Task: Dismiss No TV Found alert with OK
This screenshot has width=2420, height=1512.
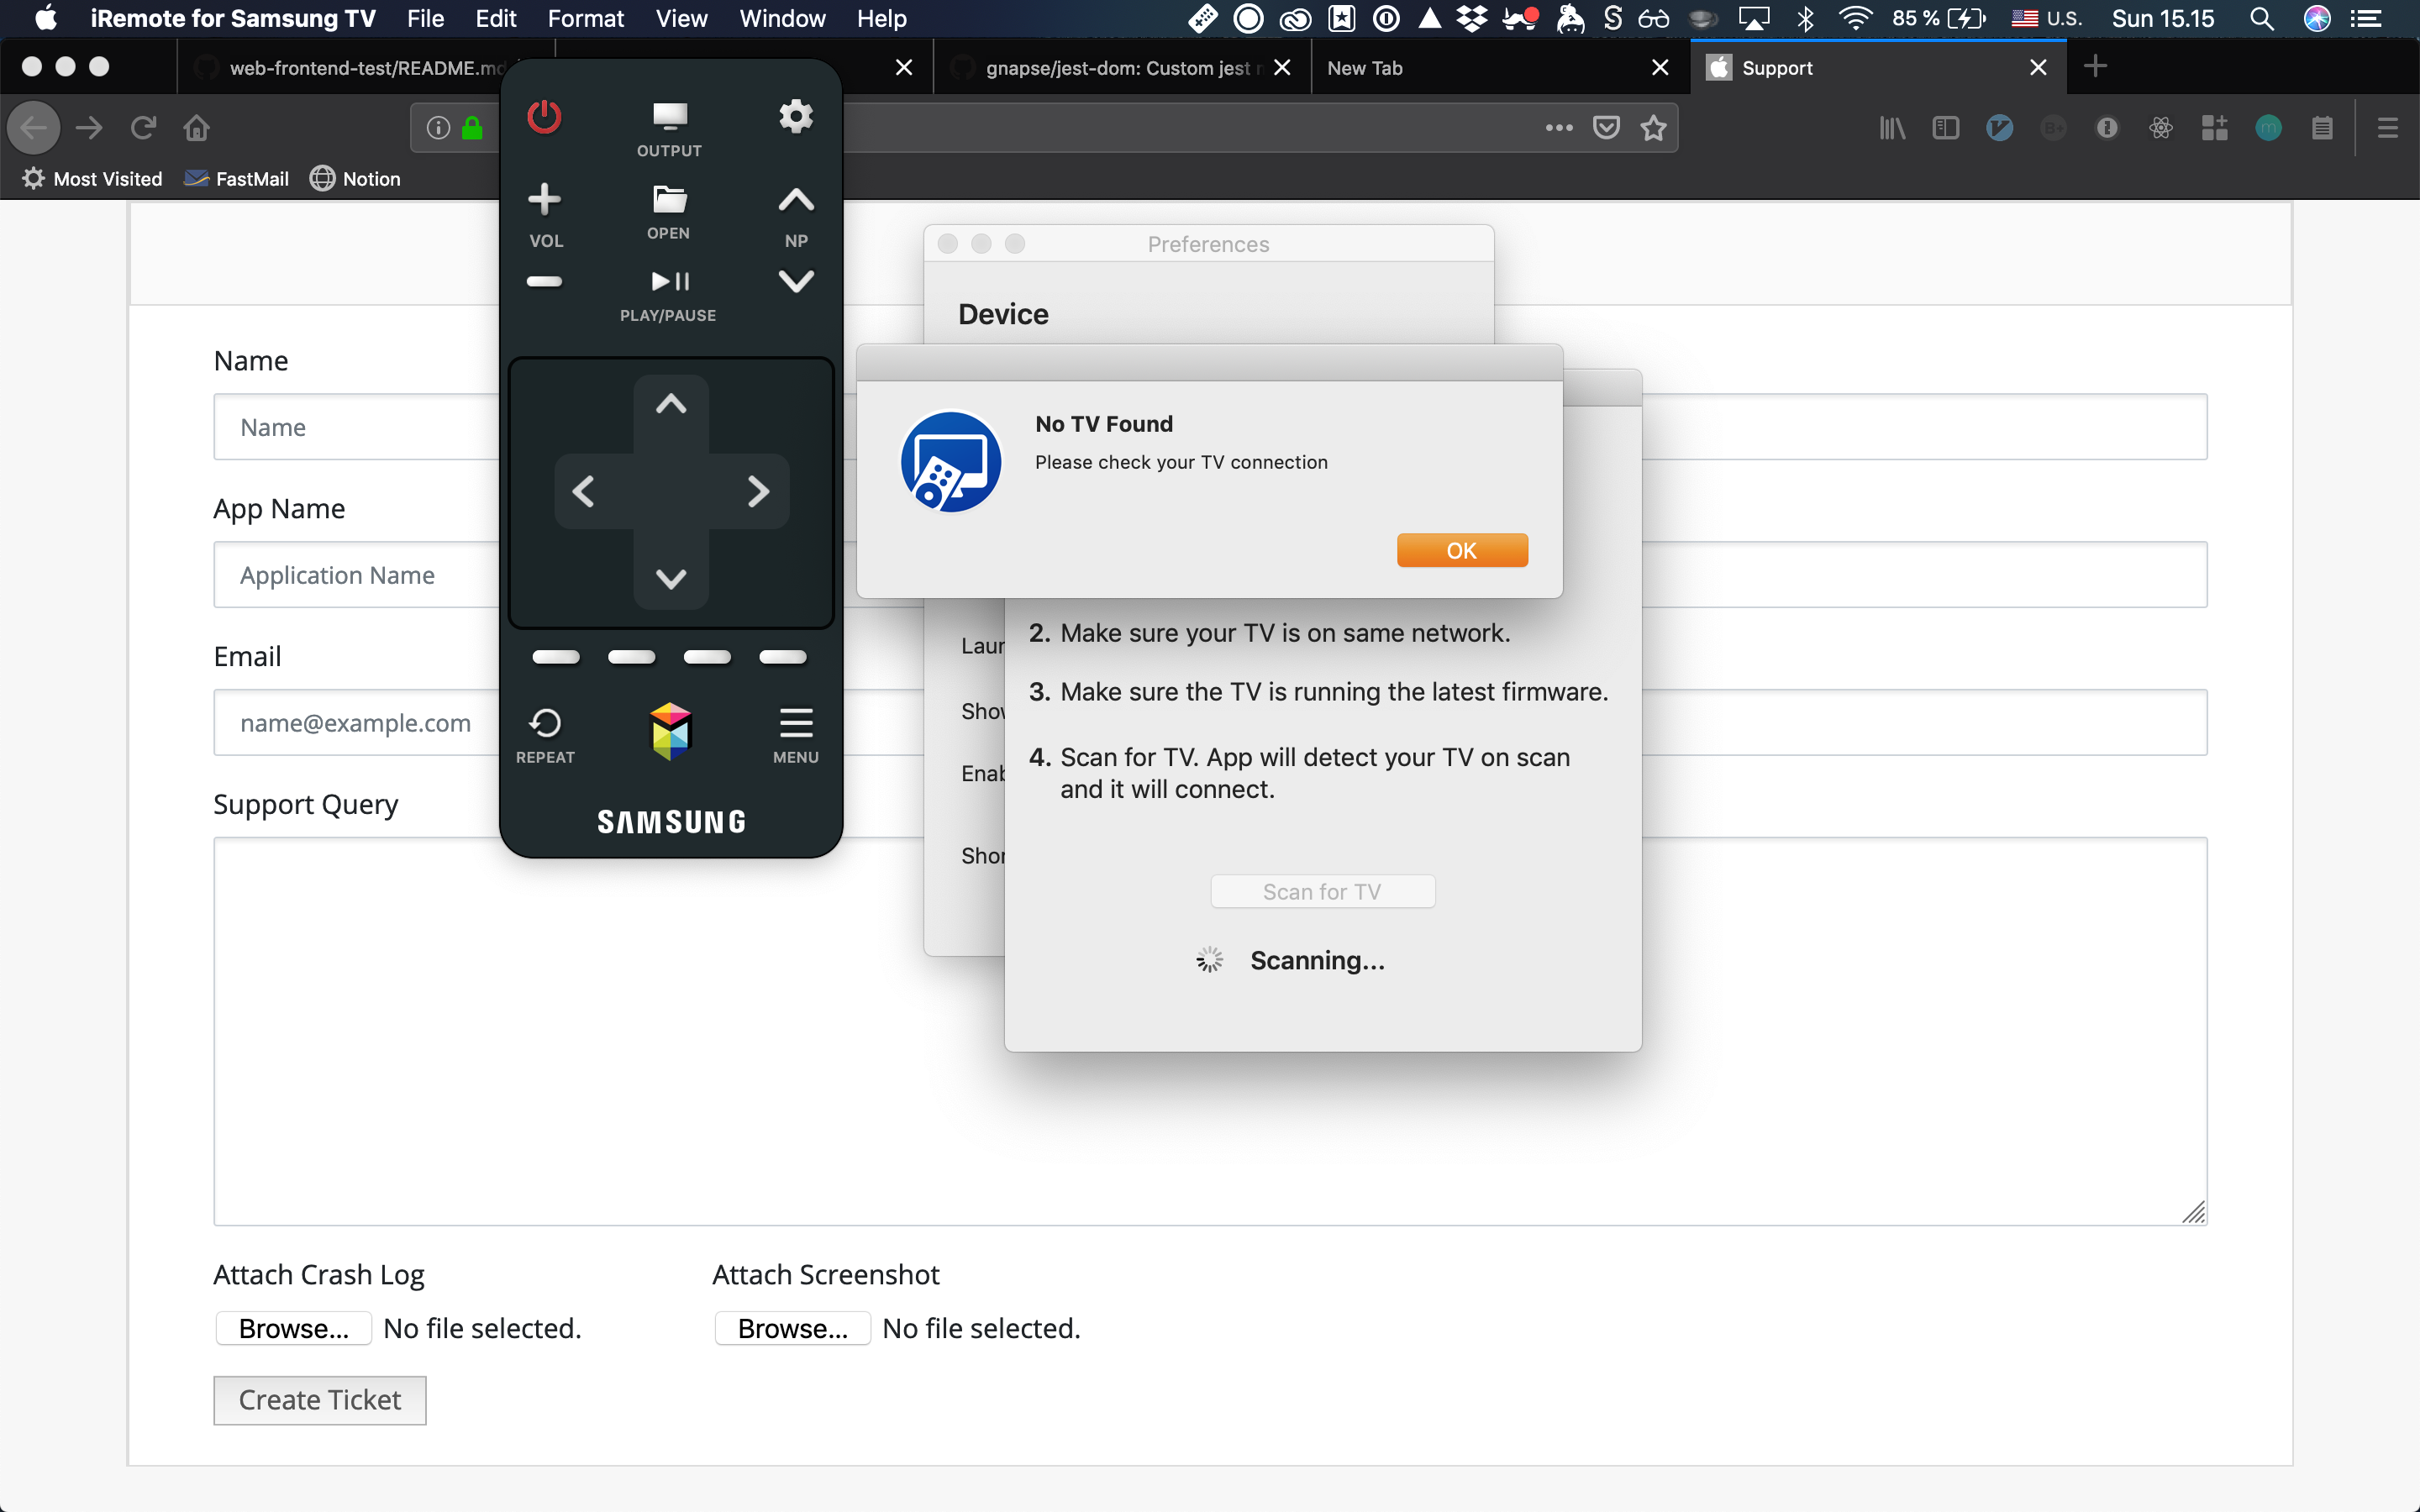Action: pyautogui.click(x=1462, y=550)
